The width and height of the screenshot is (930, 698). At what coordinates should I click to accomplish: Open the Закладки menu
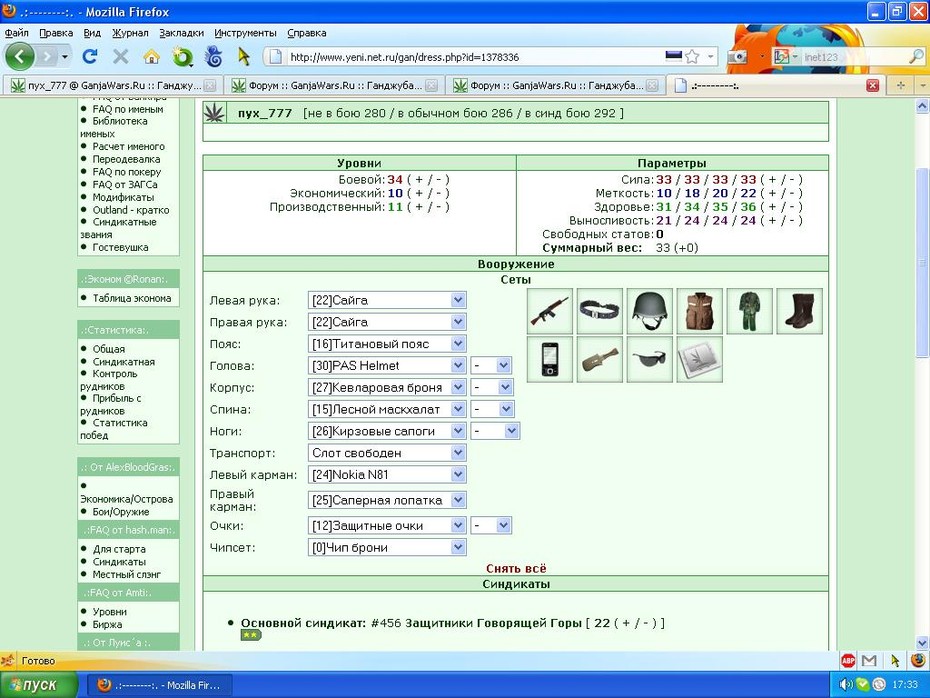181,33
